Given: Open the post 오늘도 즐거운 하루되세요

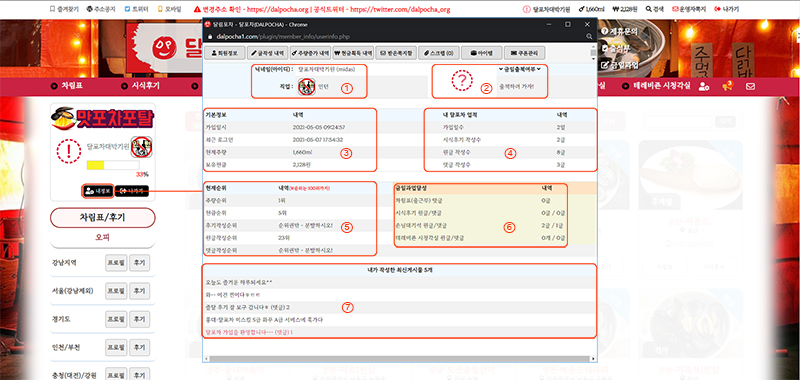Looking at the screenshot, I should tap(239, 282).
